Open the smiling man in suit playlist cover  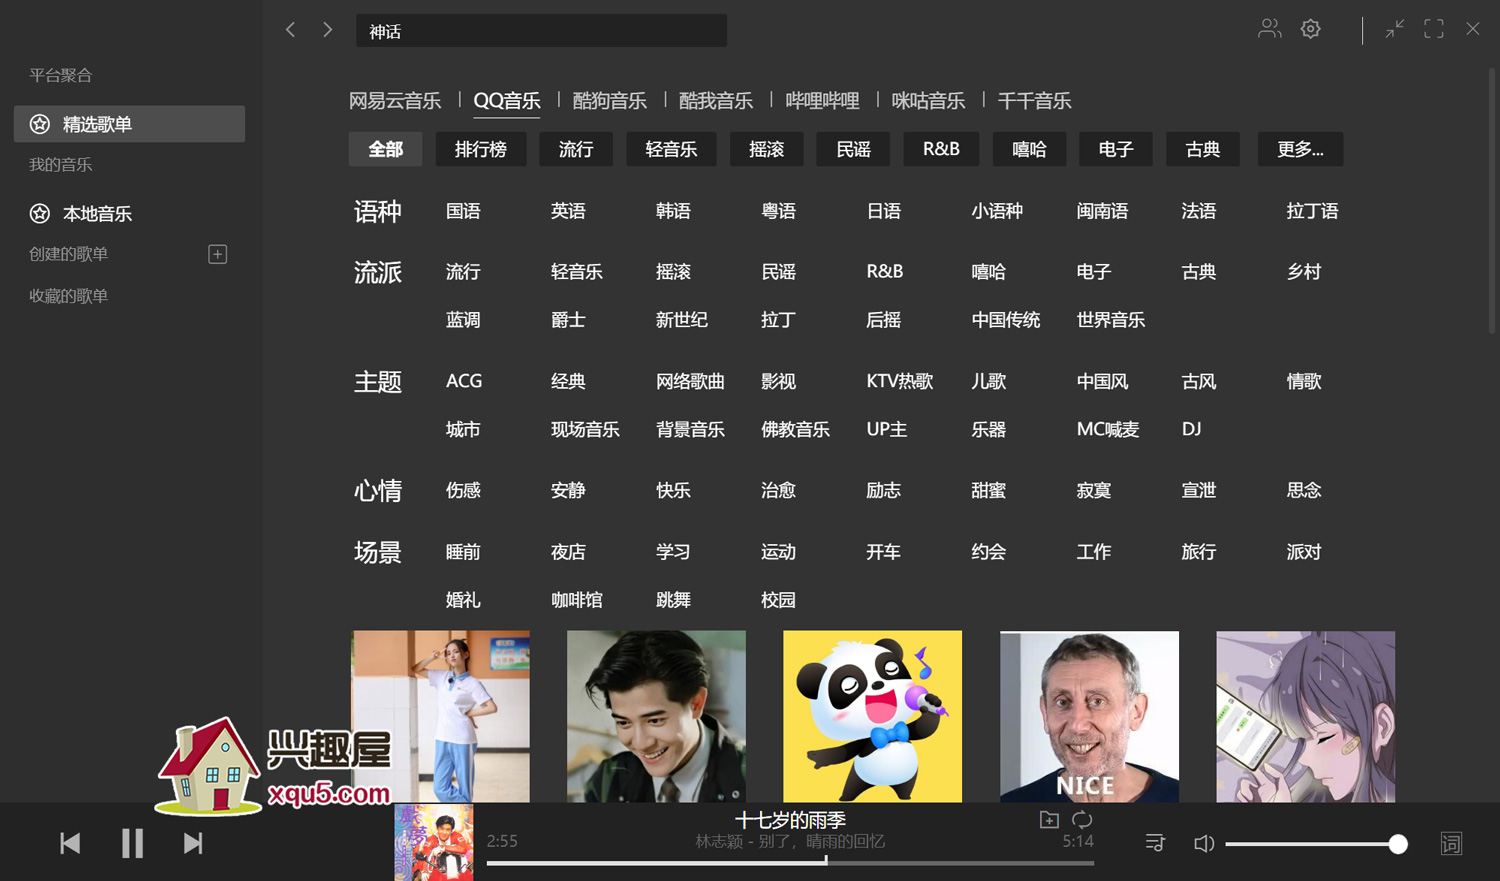tap(656, 716)
